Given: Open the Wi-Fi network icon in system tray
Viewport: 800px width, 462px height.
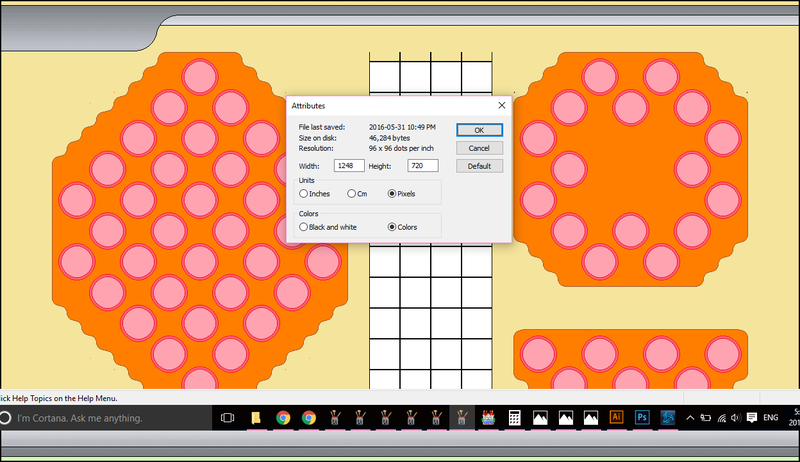Looking at the screenshot, I should 721,417.
